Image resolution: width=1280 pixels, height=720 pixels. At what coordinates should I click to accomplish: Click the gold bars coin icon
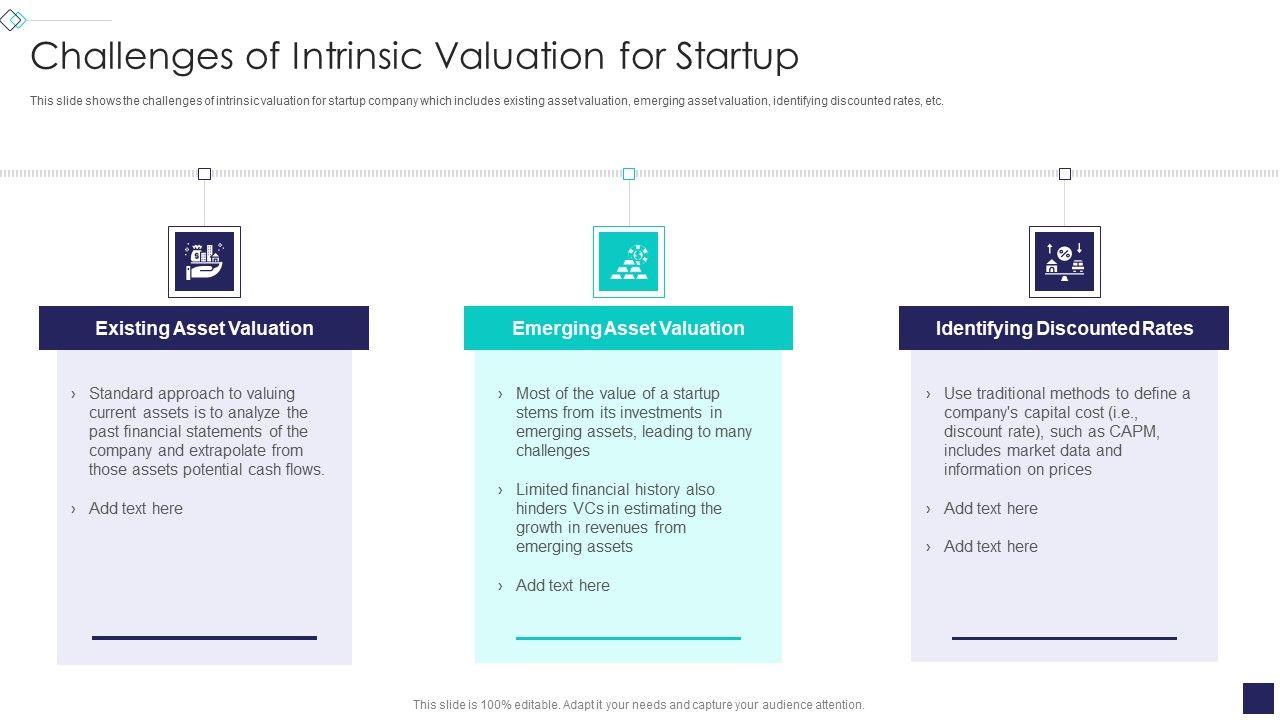tap(628, 262)
